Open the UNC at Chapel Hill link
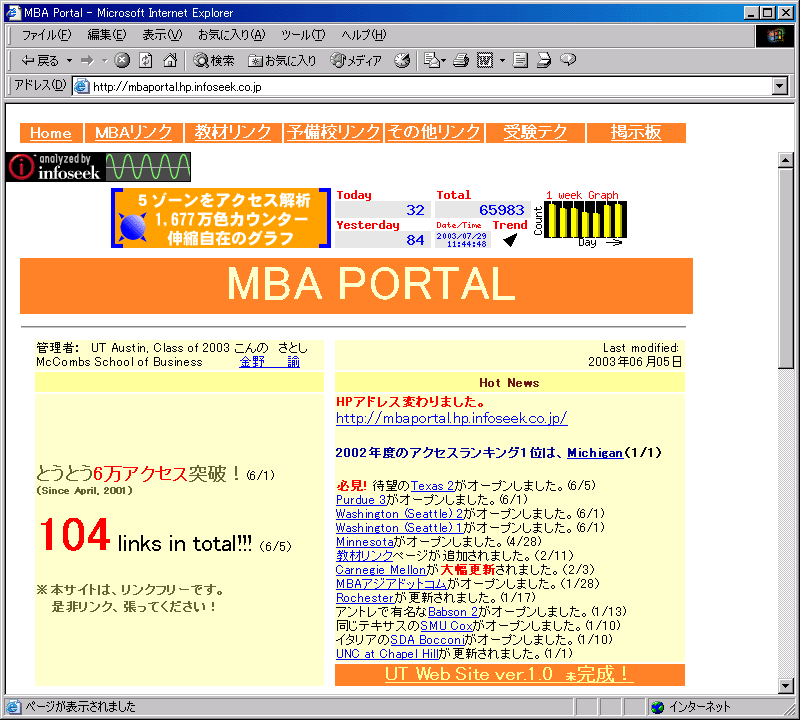The width and height of the screenshot is (800, 720). (387, 654)
